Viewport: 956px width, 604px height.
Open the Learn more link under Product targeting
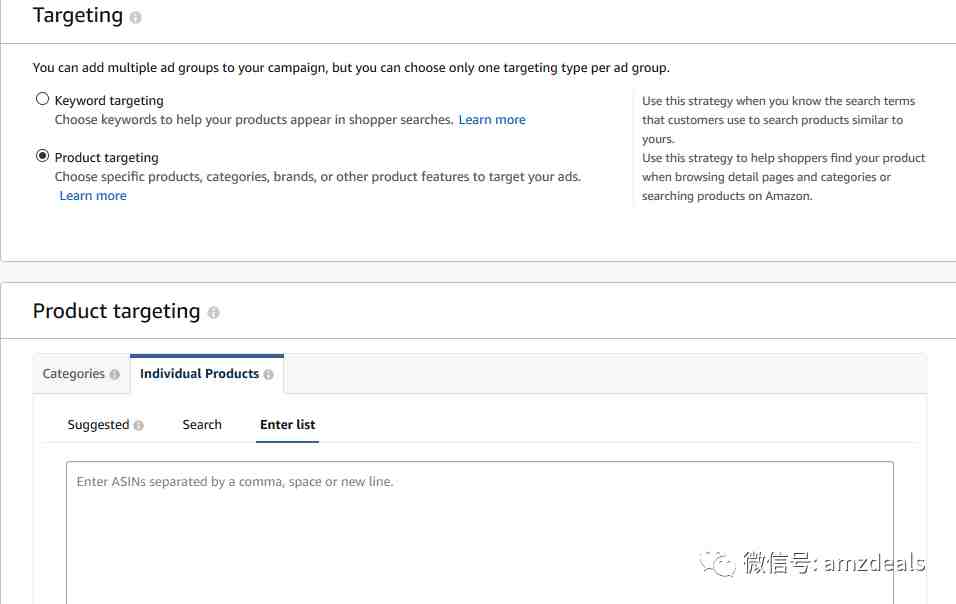point(93,196)
